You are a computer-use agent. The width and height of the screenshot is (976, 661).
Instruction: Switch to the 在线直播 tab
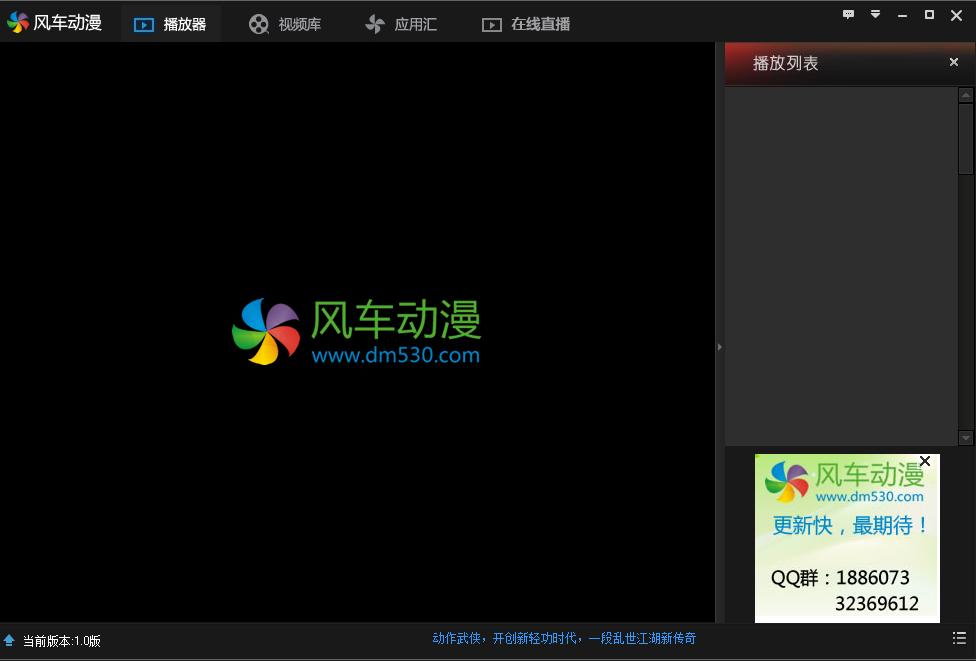pos(525,24)
